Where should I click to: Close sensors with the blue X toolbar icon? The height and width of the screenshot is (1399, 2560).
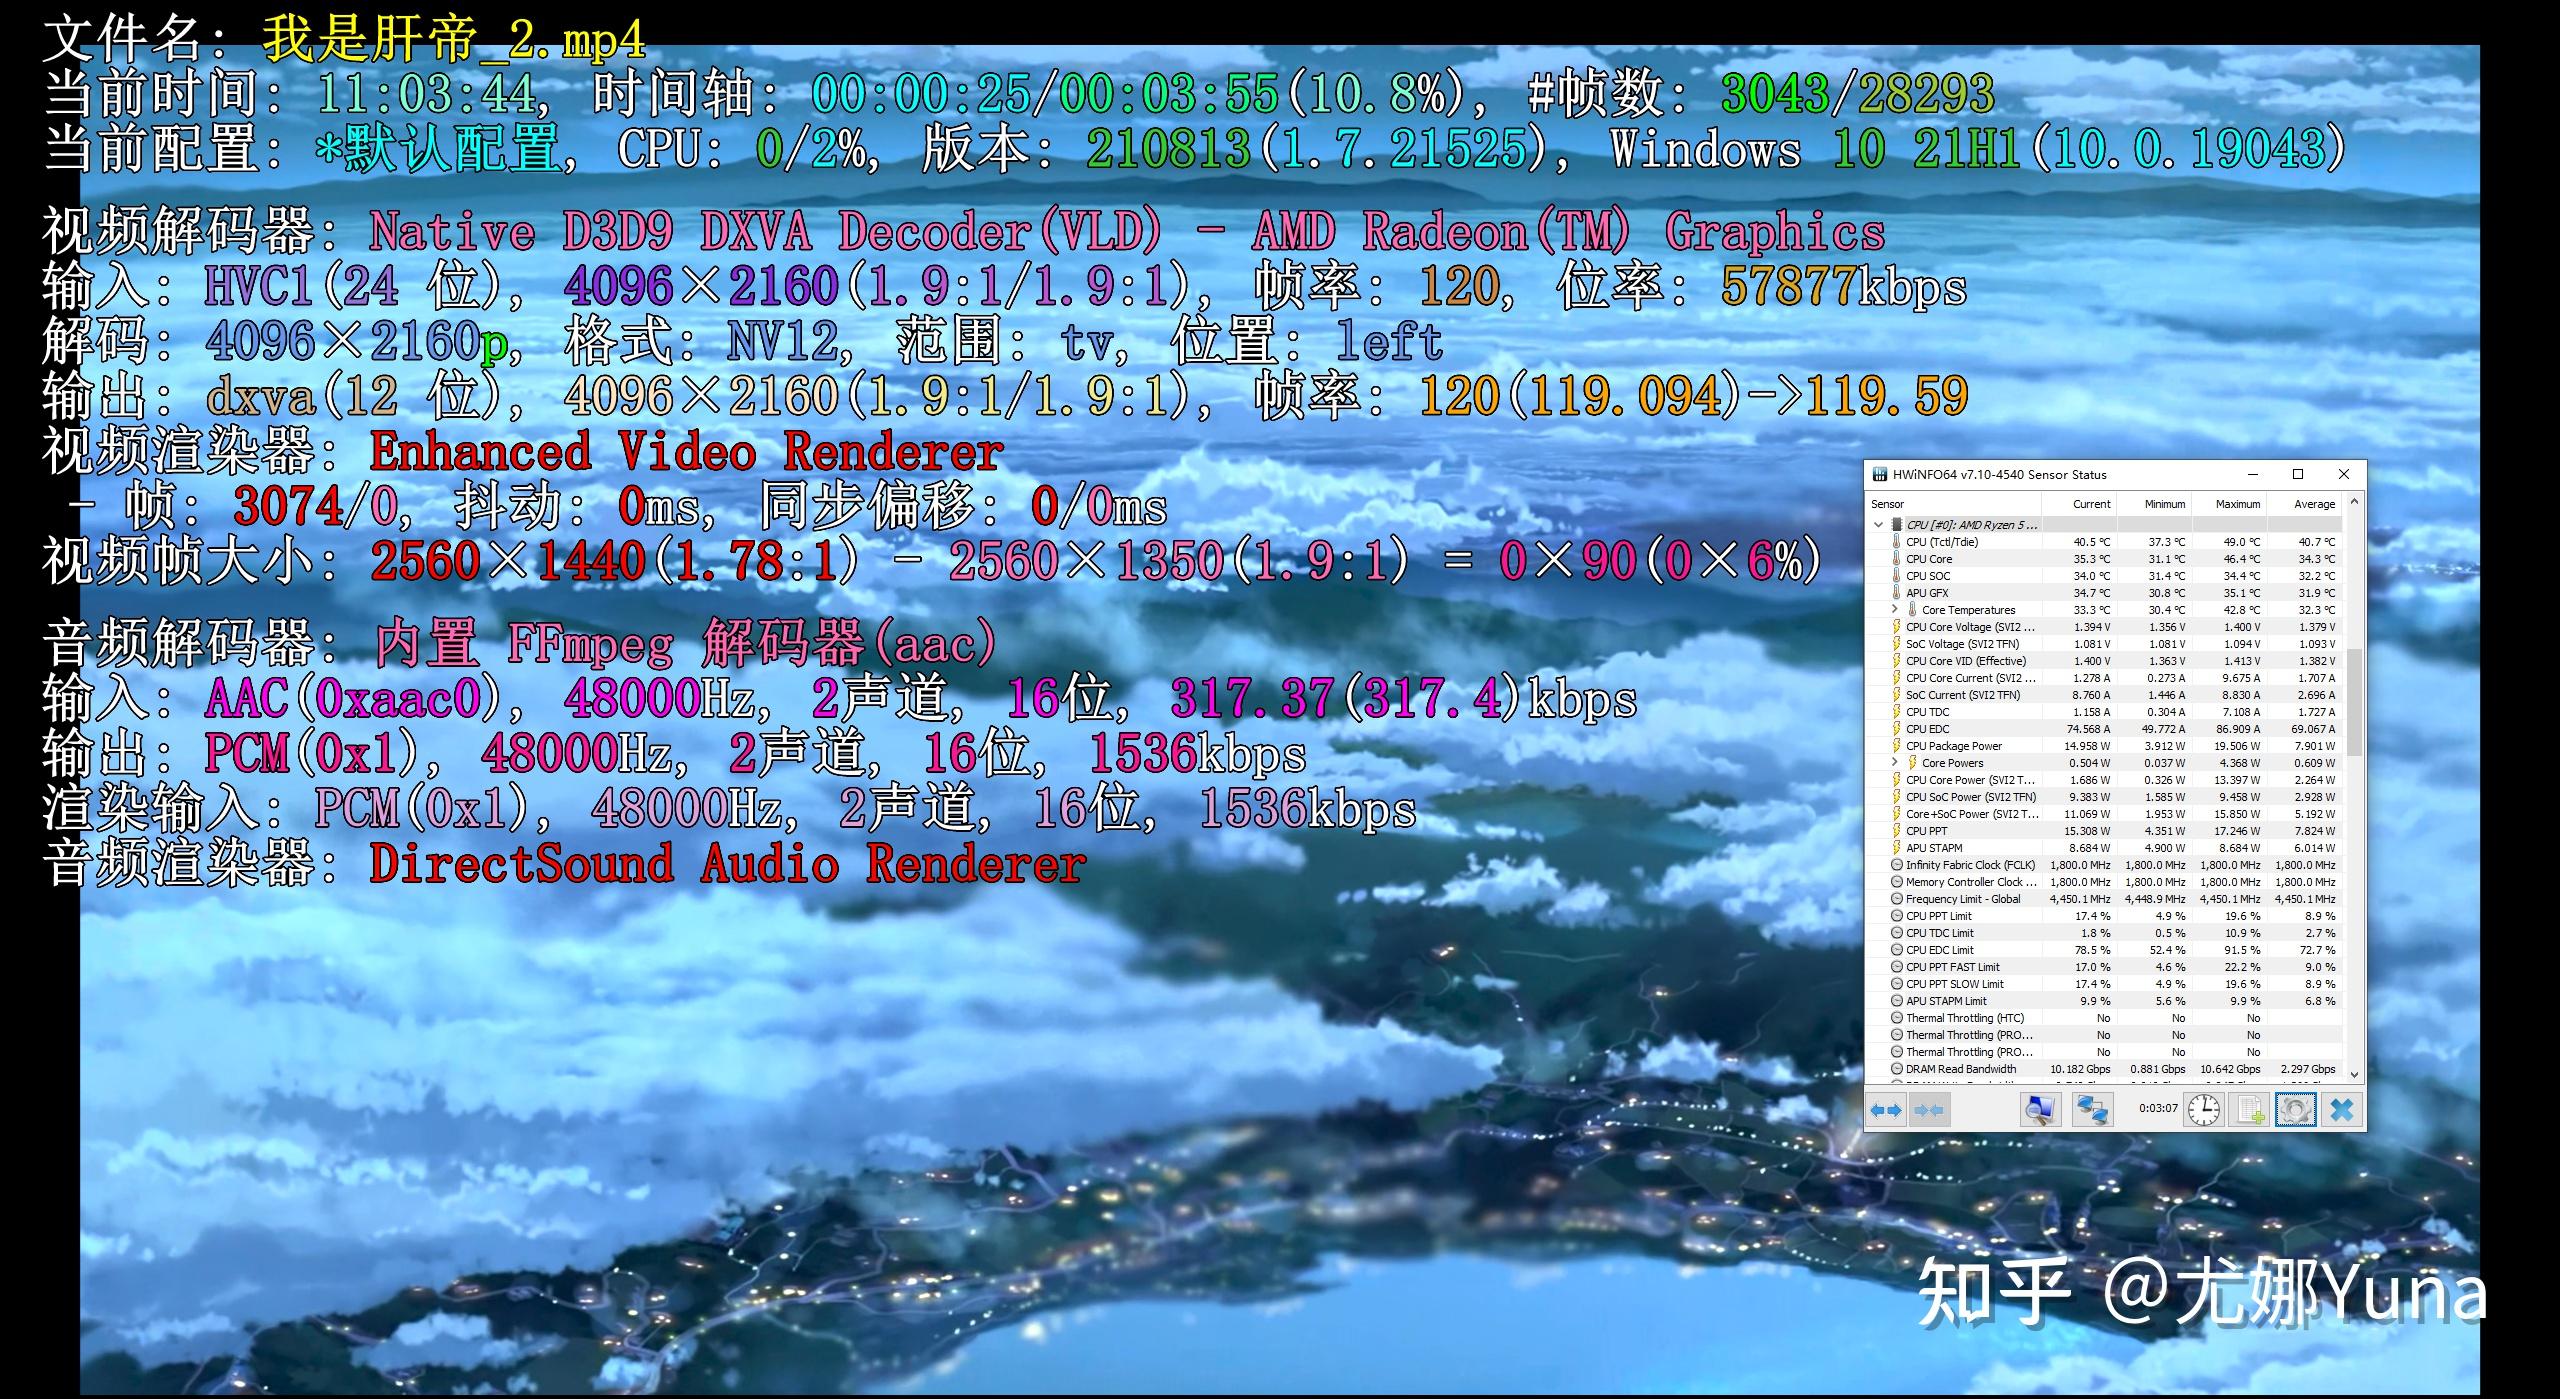pyautogui.click(x=2342, y=1110)
